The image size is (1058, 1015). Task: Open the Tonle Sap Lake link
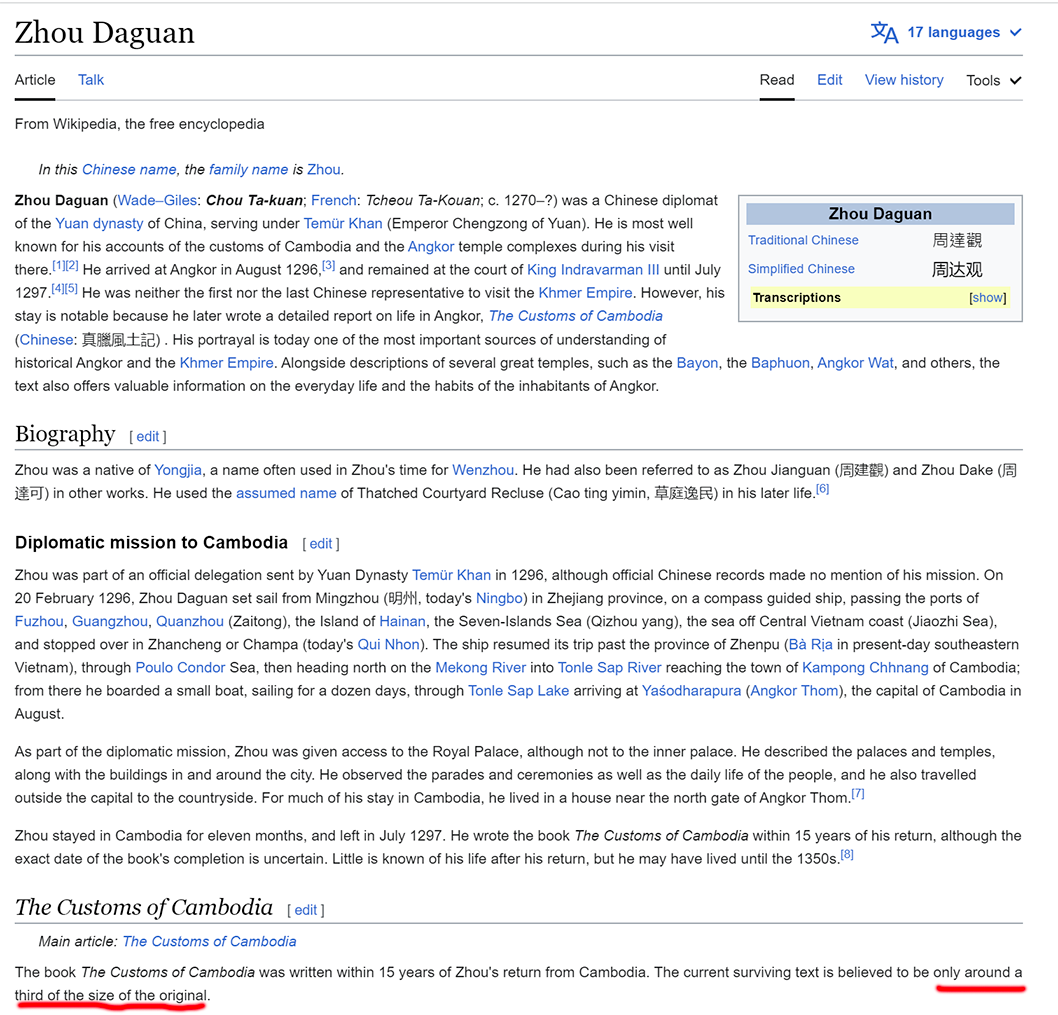[518, 691]
